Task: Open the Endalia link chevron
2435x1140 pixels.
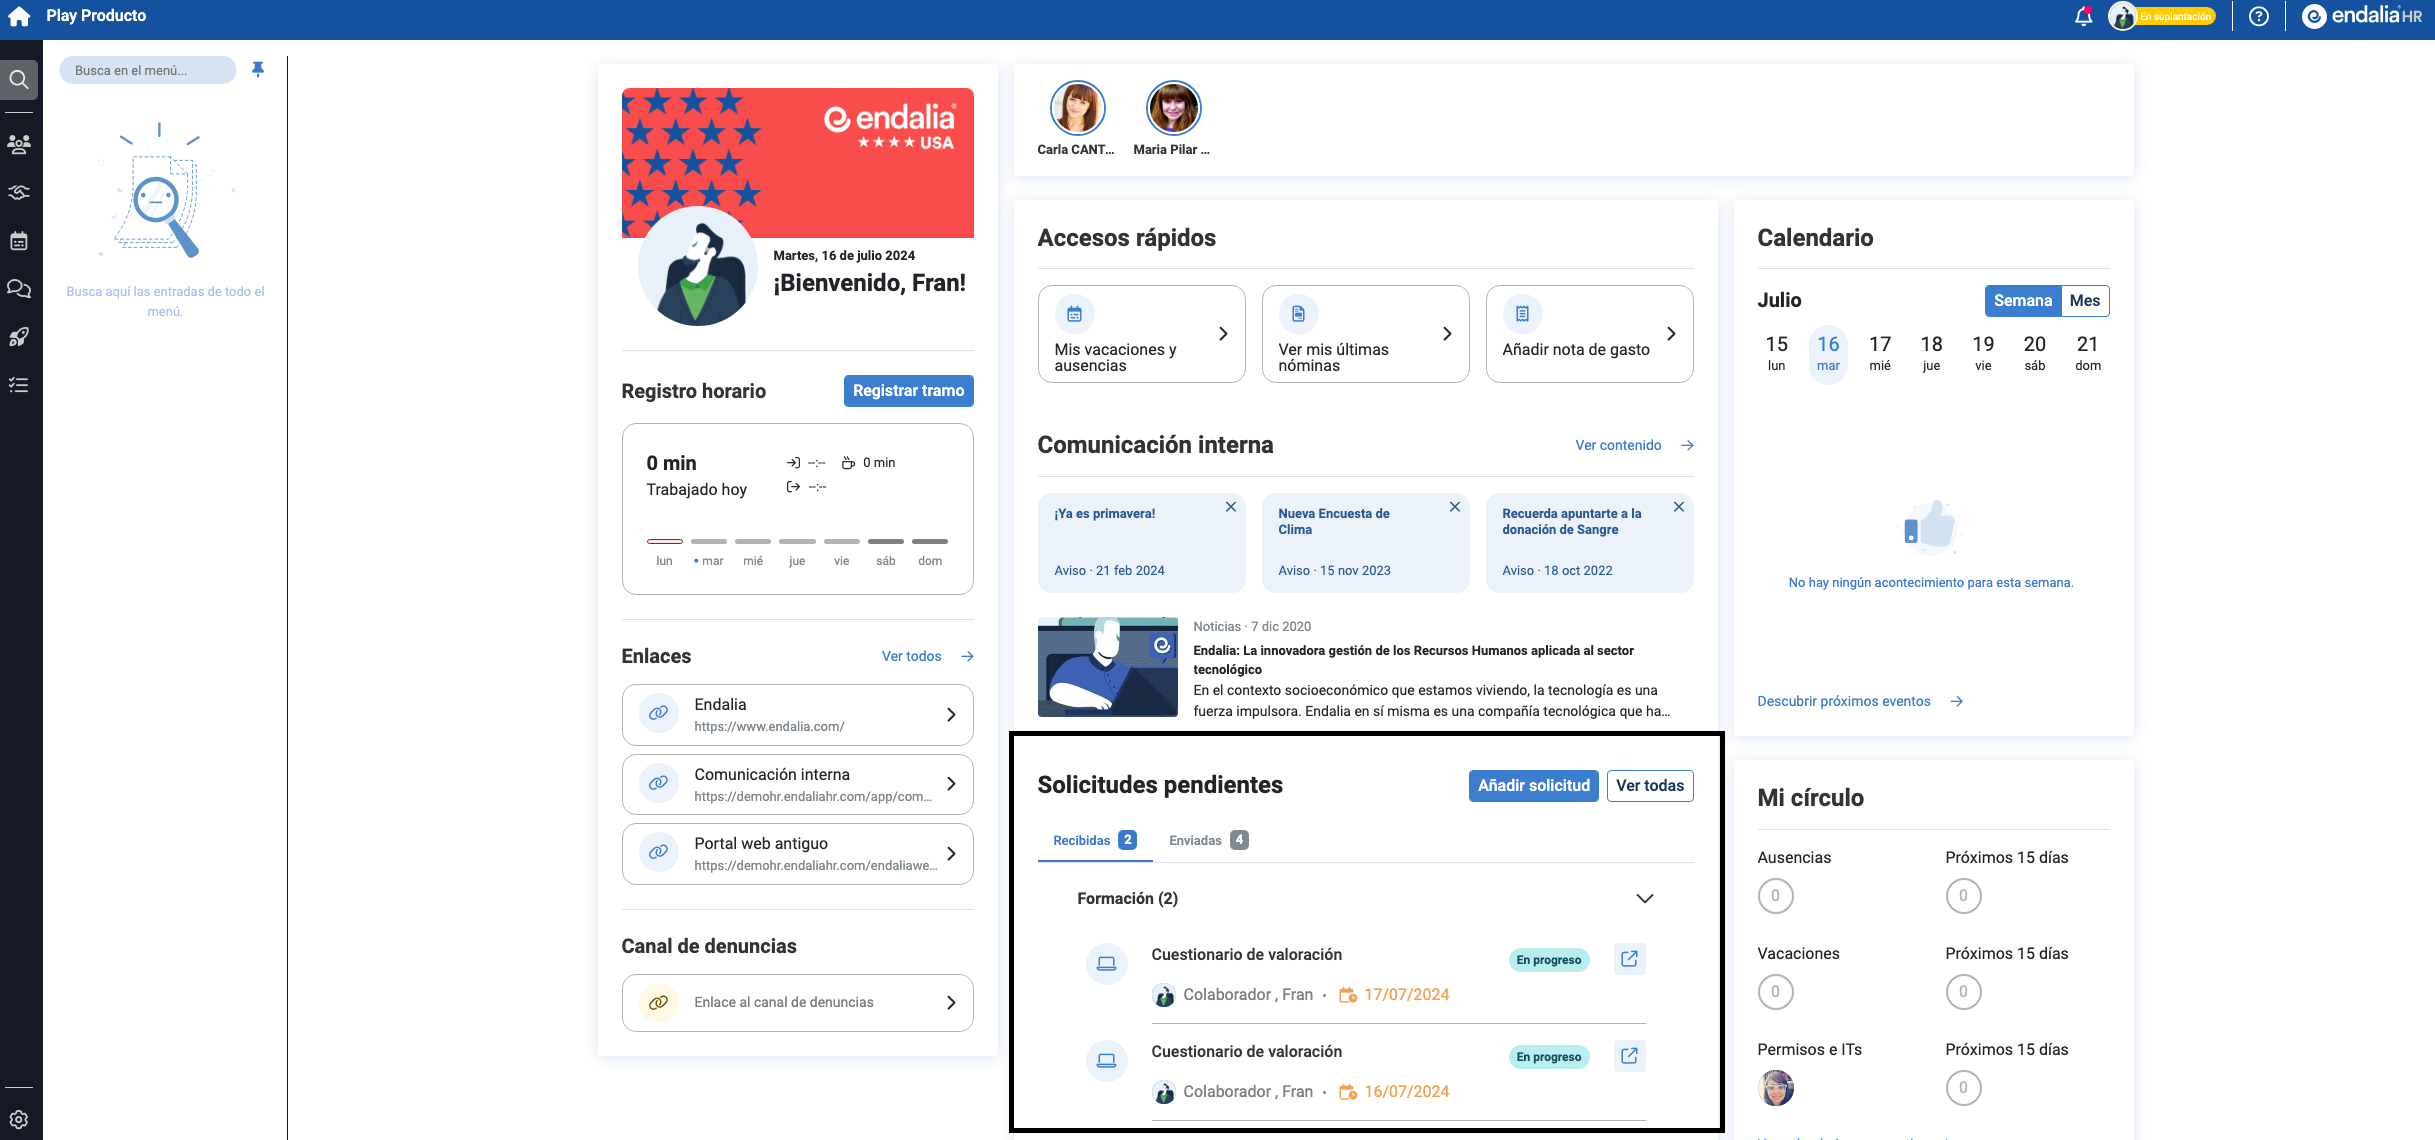Action: pos(951,715)
